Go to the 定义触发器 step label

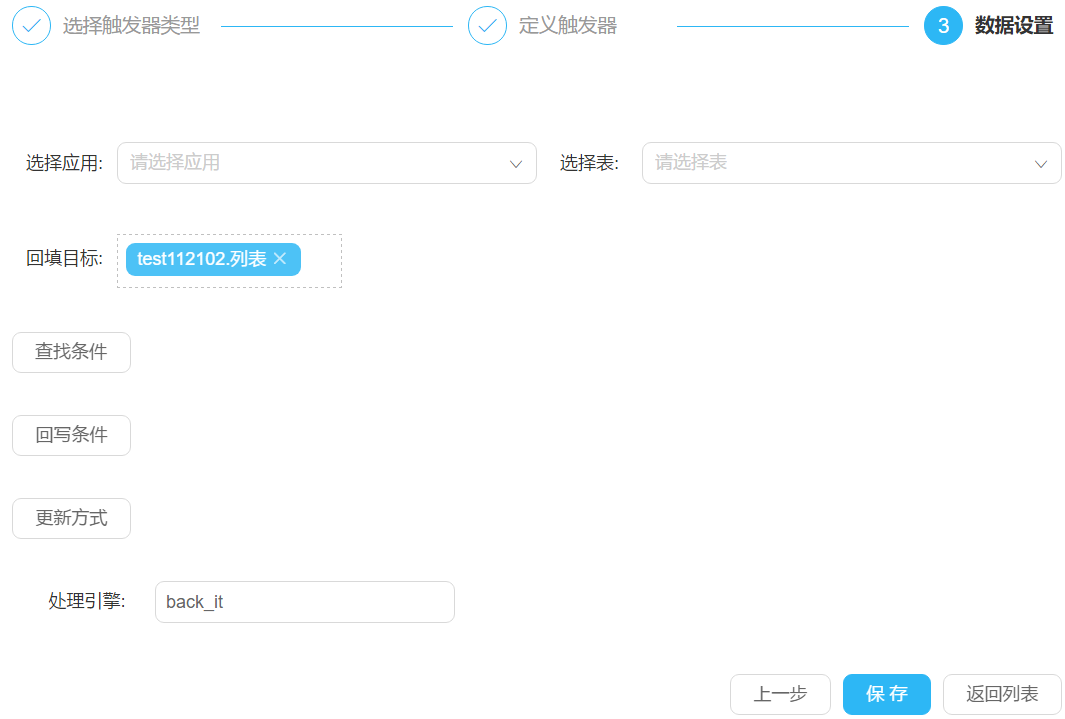568,26
